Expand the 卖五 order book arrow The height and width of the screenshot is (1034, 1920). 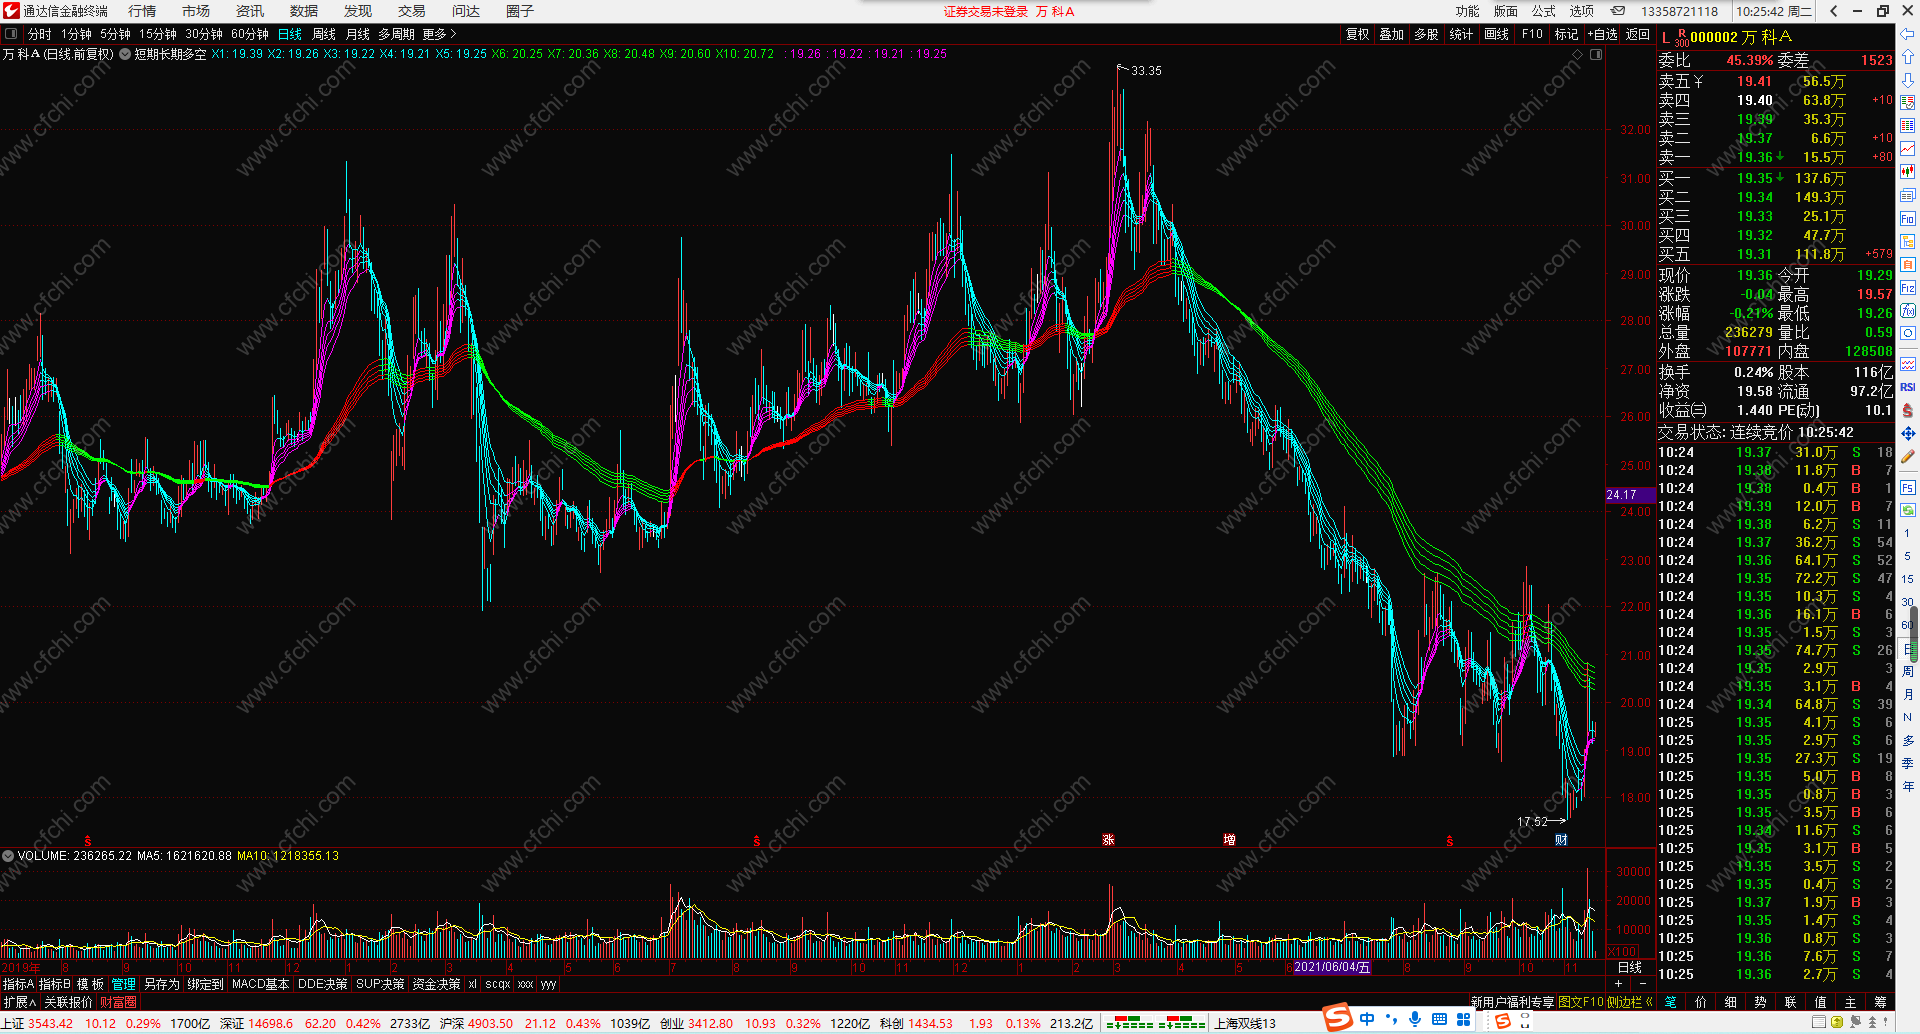pos(1697,81)
